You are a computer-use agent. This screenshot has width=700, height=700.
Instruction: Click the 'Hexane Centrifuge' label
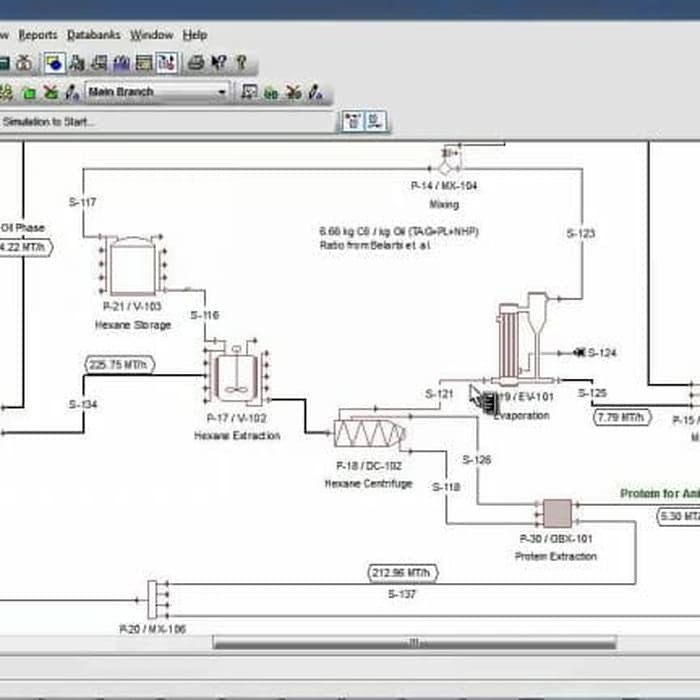pos(368,483)
